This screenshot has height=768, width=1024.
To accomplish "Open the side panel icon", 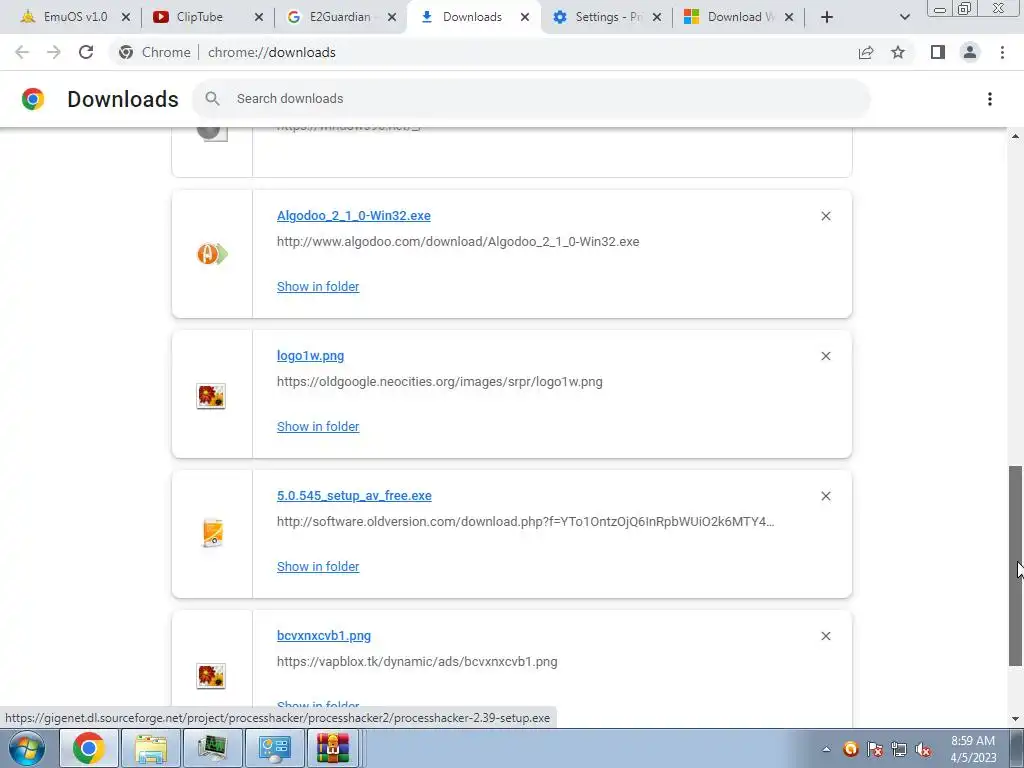I will [938, 52].
